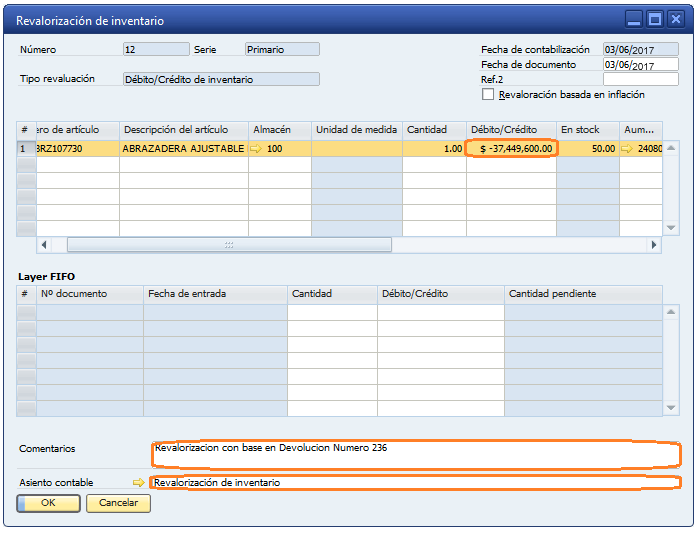
Task: Click the yellow link arrow beside account 24080
Action: tap(627, 148)
